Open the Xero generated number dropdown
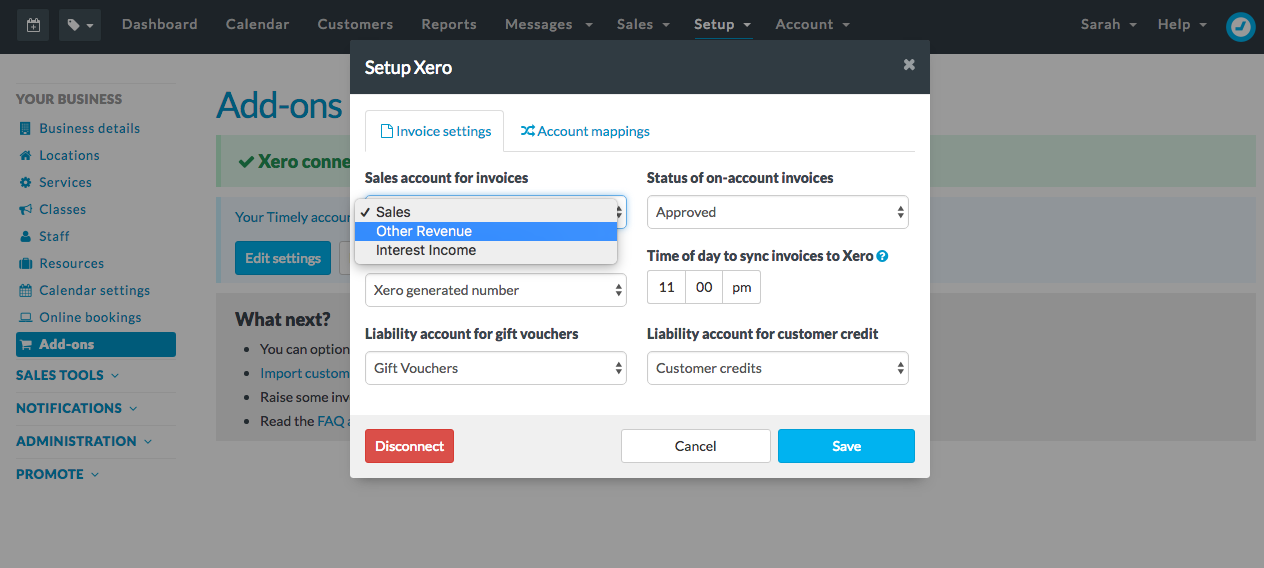1264x568 pixels. tap(495, 290)
